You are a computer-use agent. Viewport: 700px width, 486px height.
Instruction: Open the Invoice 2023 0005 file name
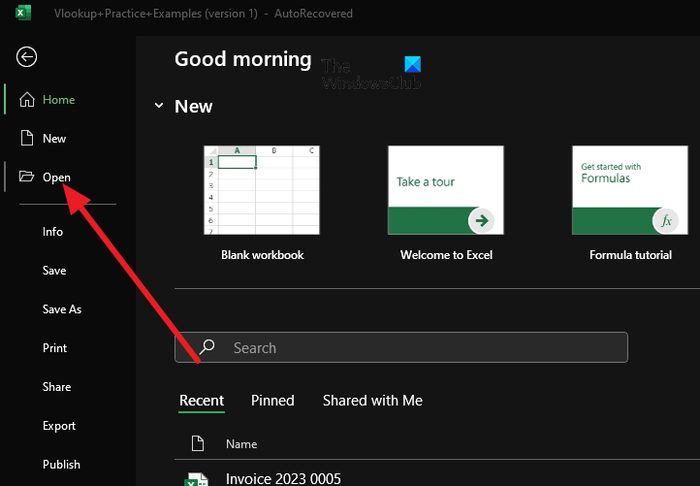pyautogui.click(x=283, y=479)
